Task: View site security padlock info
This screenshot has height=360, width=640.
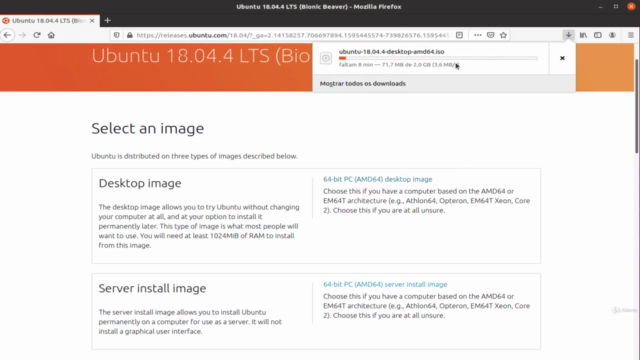Action: point(129,35)
